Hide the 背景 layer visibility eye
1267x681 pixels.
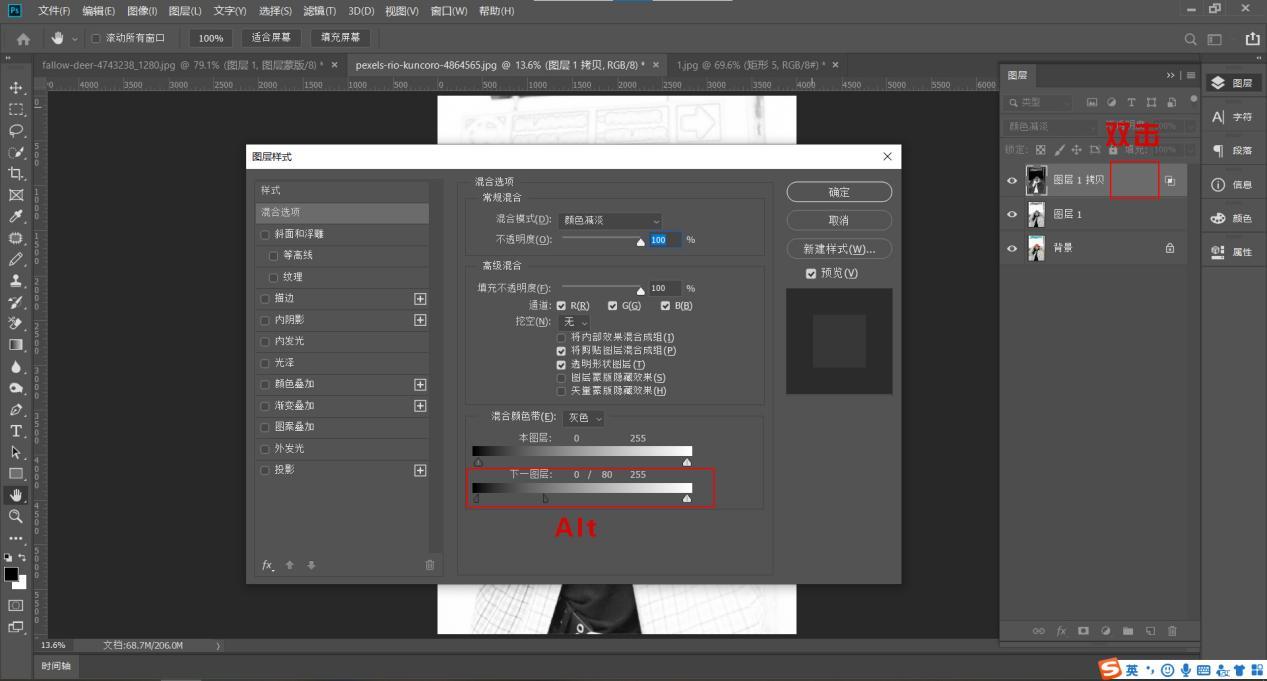1011,248
